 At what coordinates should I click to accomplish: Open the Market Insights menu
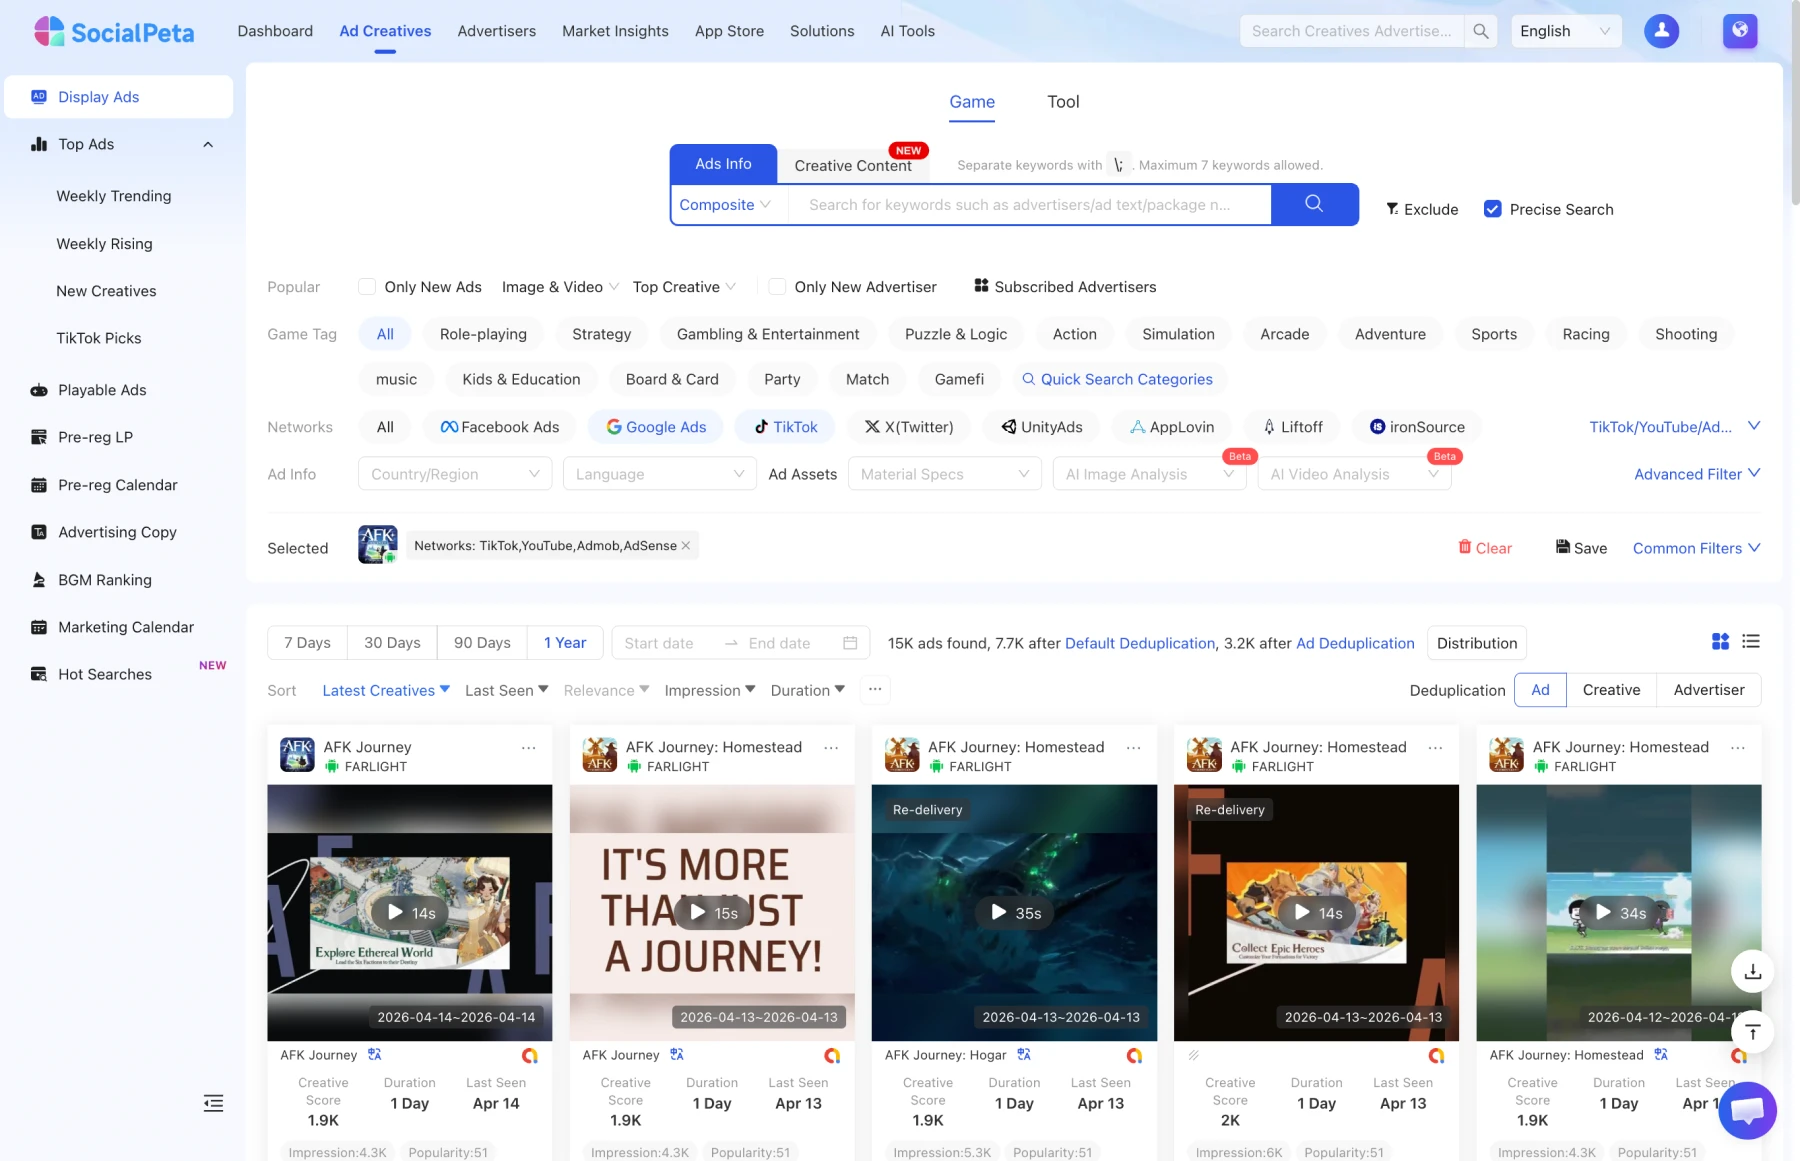[615, 31]
